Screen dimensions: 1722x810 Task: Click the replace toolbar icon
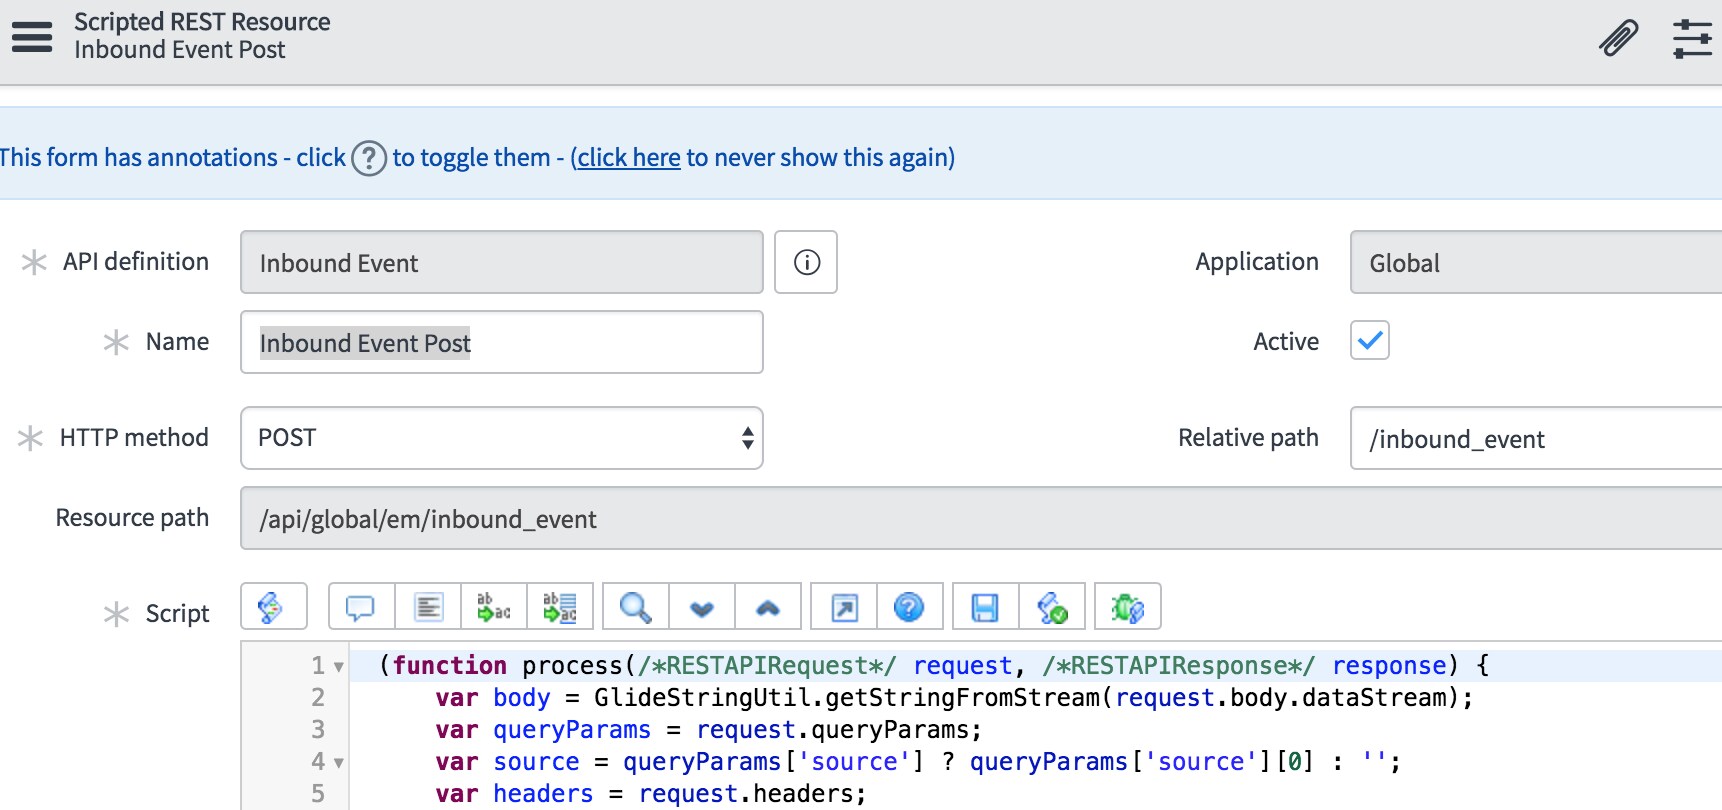pos(494,607)
